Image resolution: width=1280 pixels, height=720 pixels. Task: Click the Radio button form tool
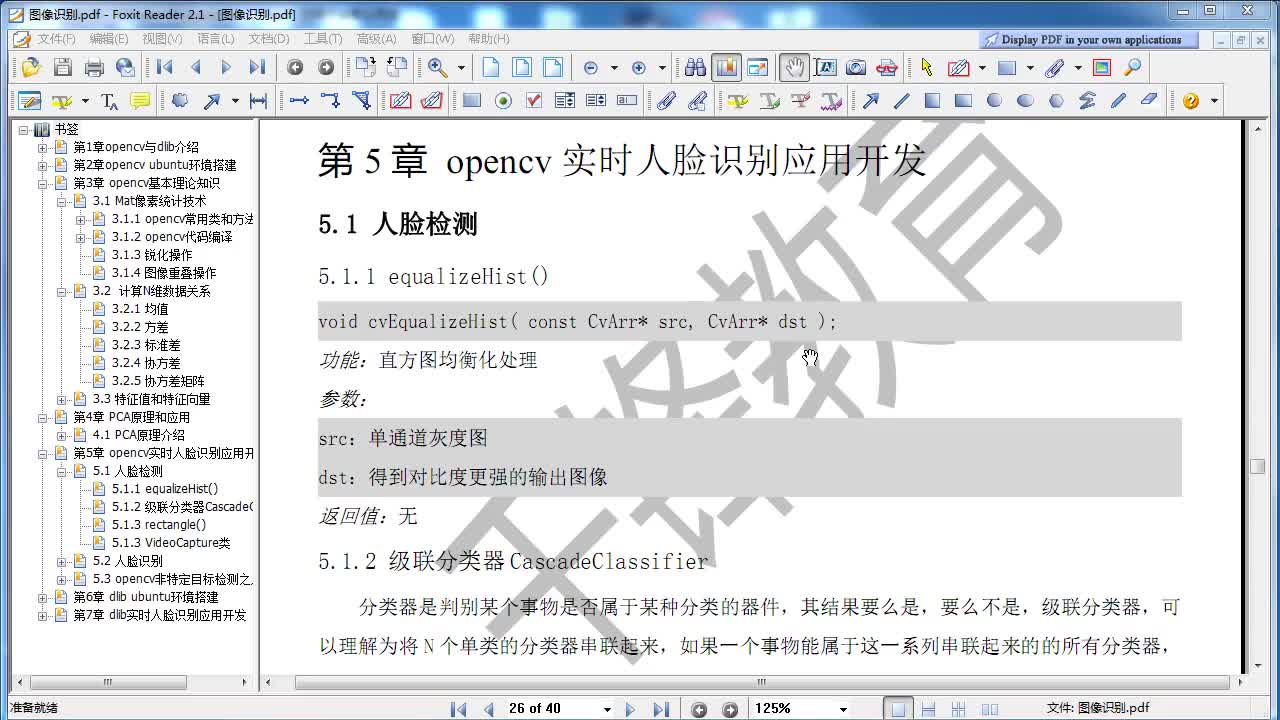[503, 101]
